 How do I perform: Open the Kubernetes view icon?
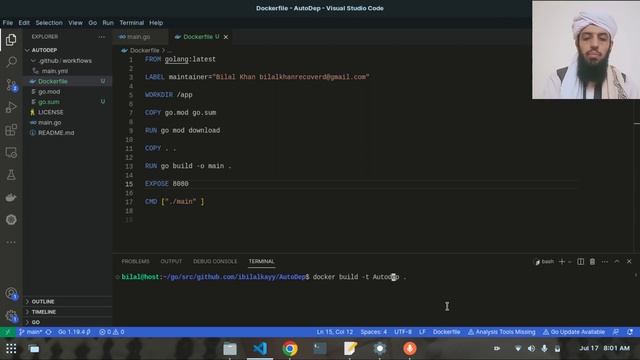[11, 220]
